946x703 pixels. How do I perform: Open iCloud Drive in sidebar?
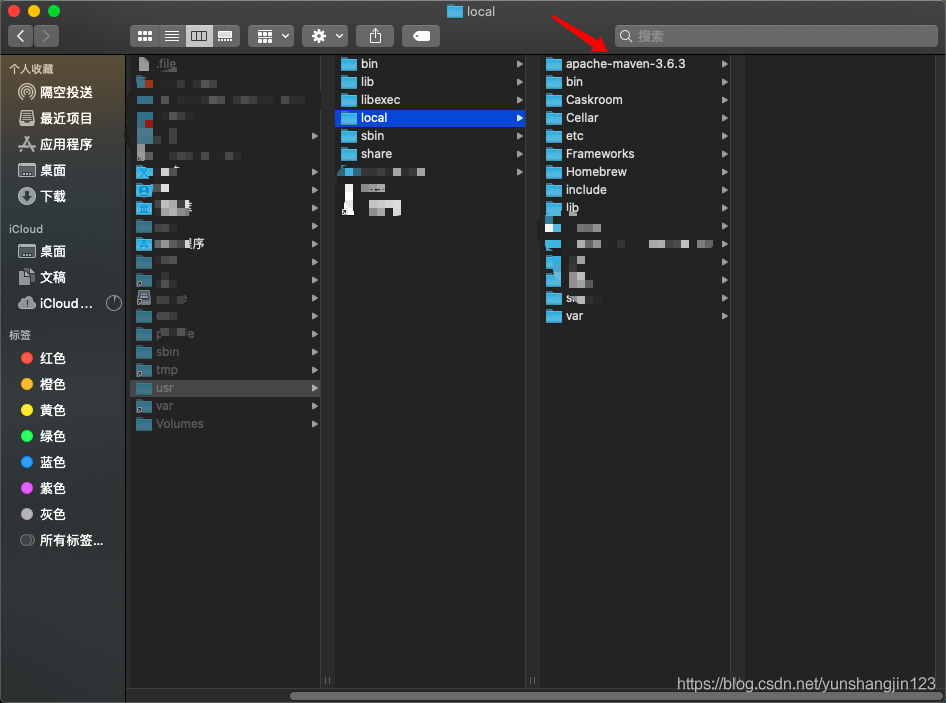pos(56,303)
